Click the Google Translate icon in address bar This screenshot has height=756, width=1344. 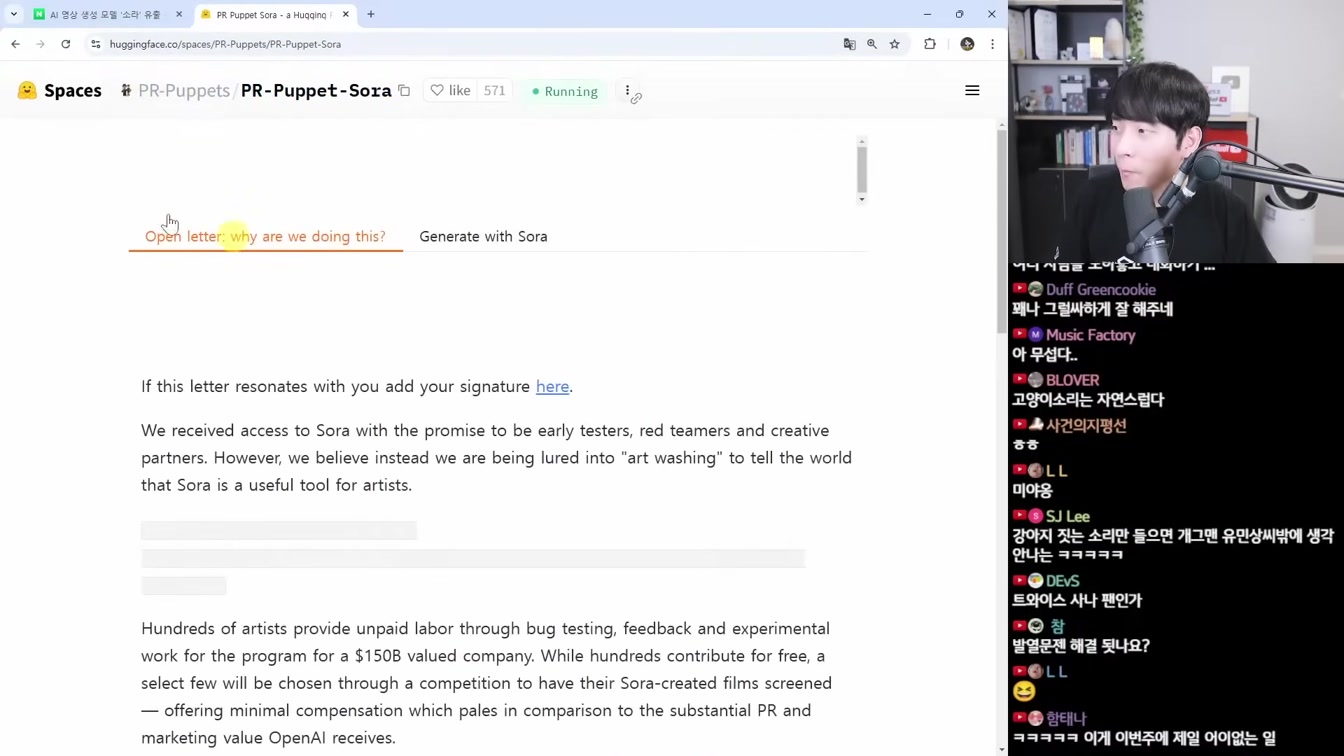coord(850,44)
